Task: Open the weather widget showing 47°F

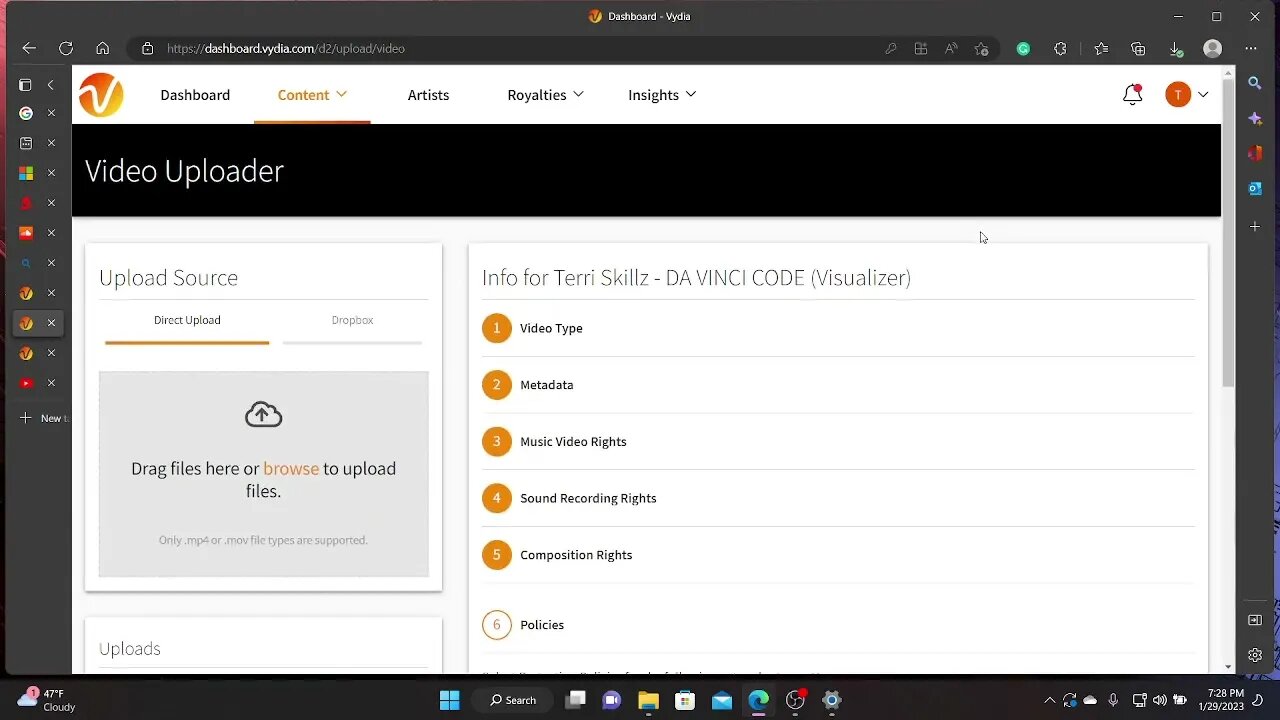Action: [x=47, y=700]
